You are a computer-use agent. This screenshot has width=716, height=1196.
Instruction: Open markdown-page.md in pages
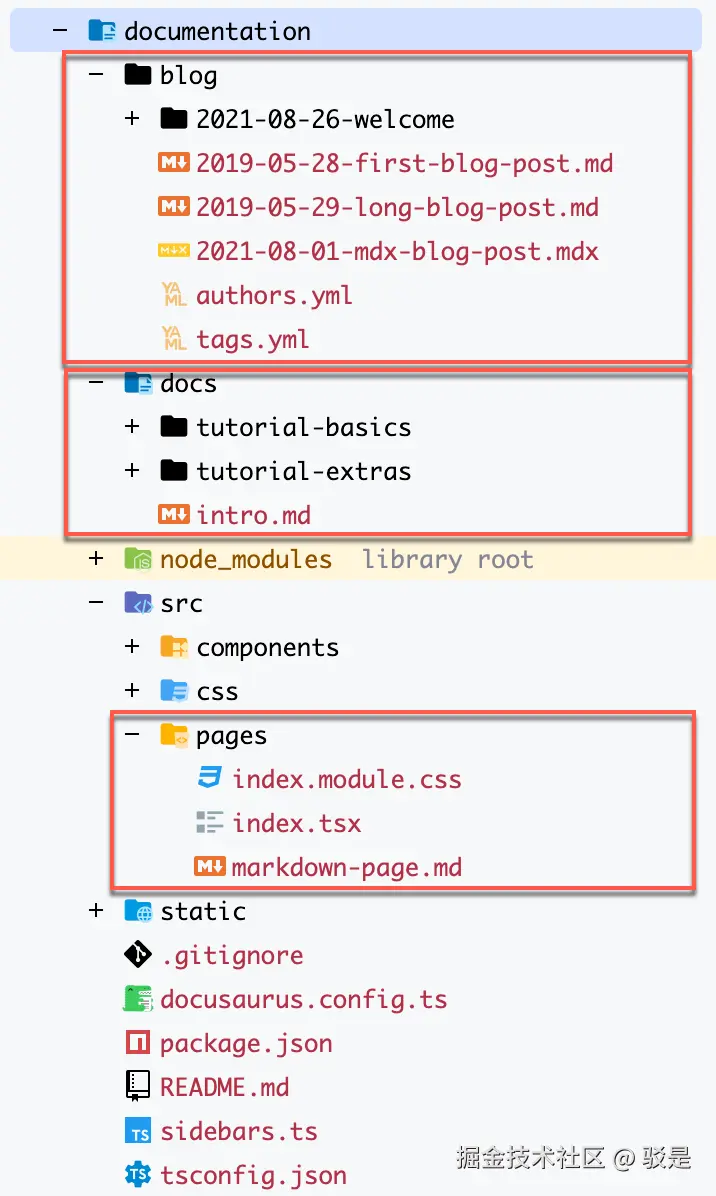coord(346,867)
